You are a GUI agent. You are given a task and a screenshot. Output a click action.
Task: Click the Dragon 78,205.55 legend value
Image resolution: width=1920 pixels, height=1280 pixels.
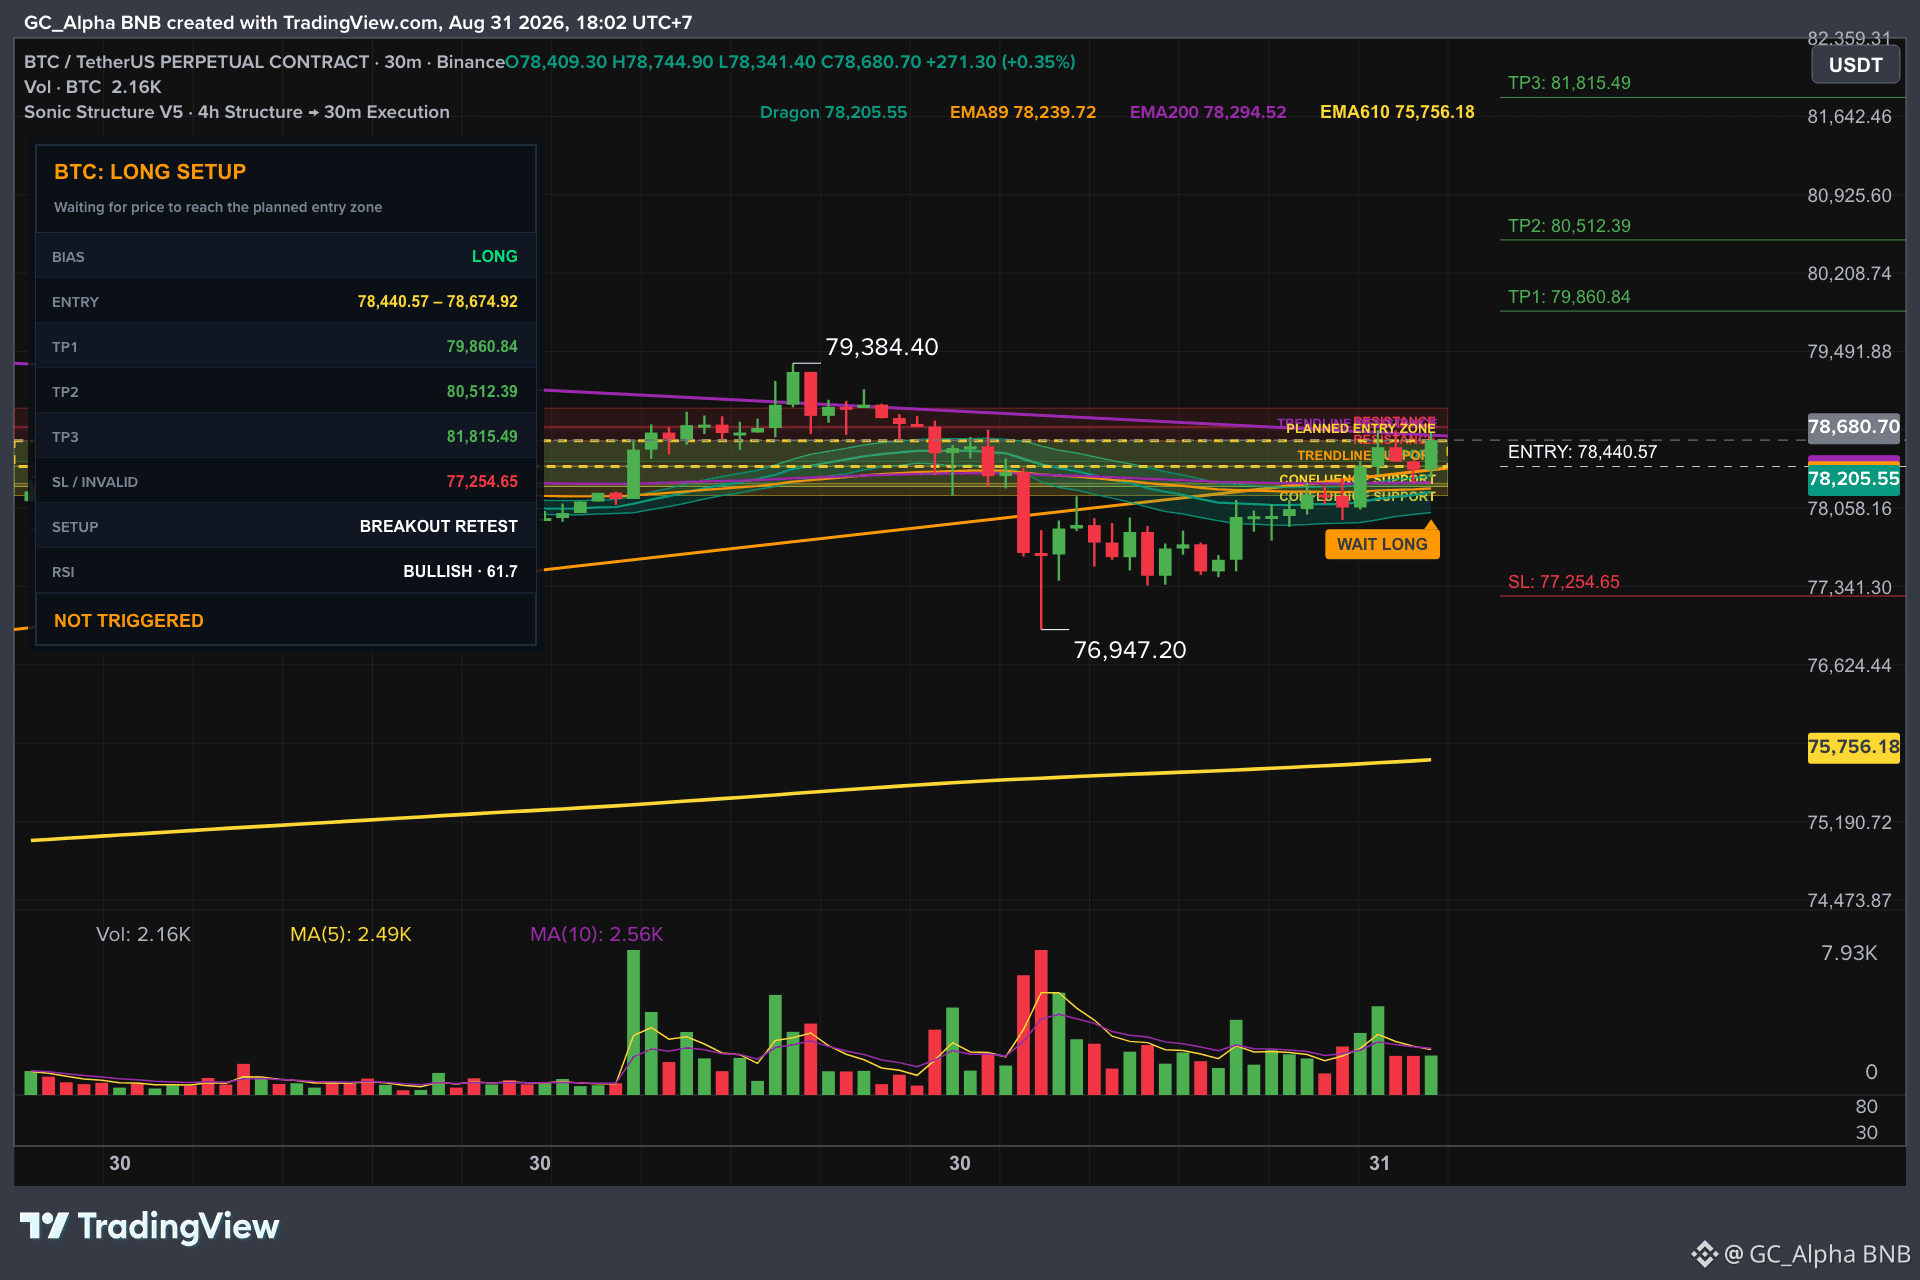[x=833, y=112]
